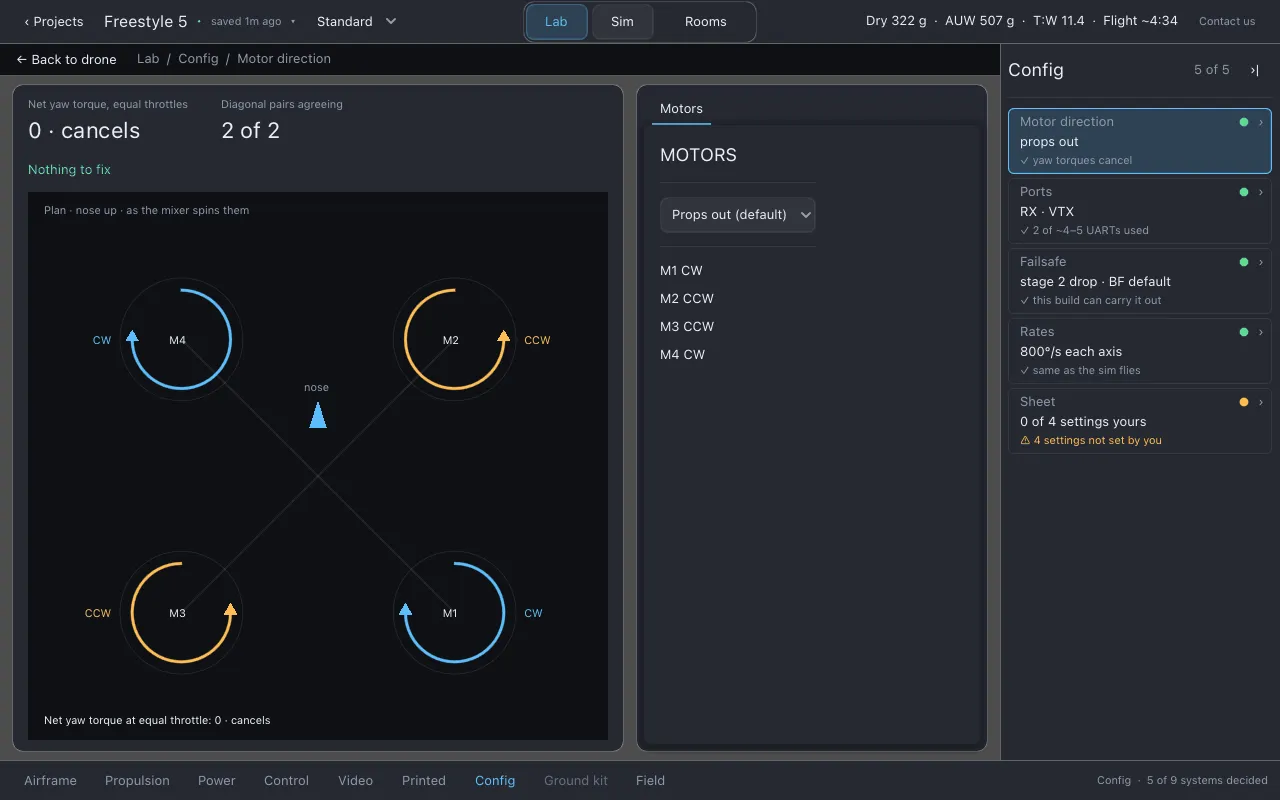
Task: Click the Config breadcrumb
Action: pyautogui.click(x=198, y=59)
